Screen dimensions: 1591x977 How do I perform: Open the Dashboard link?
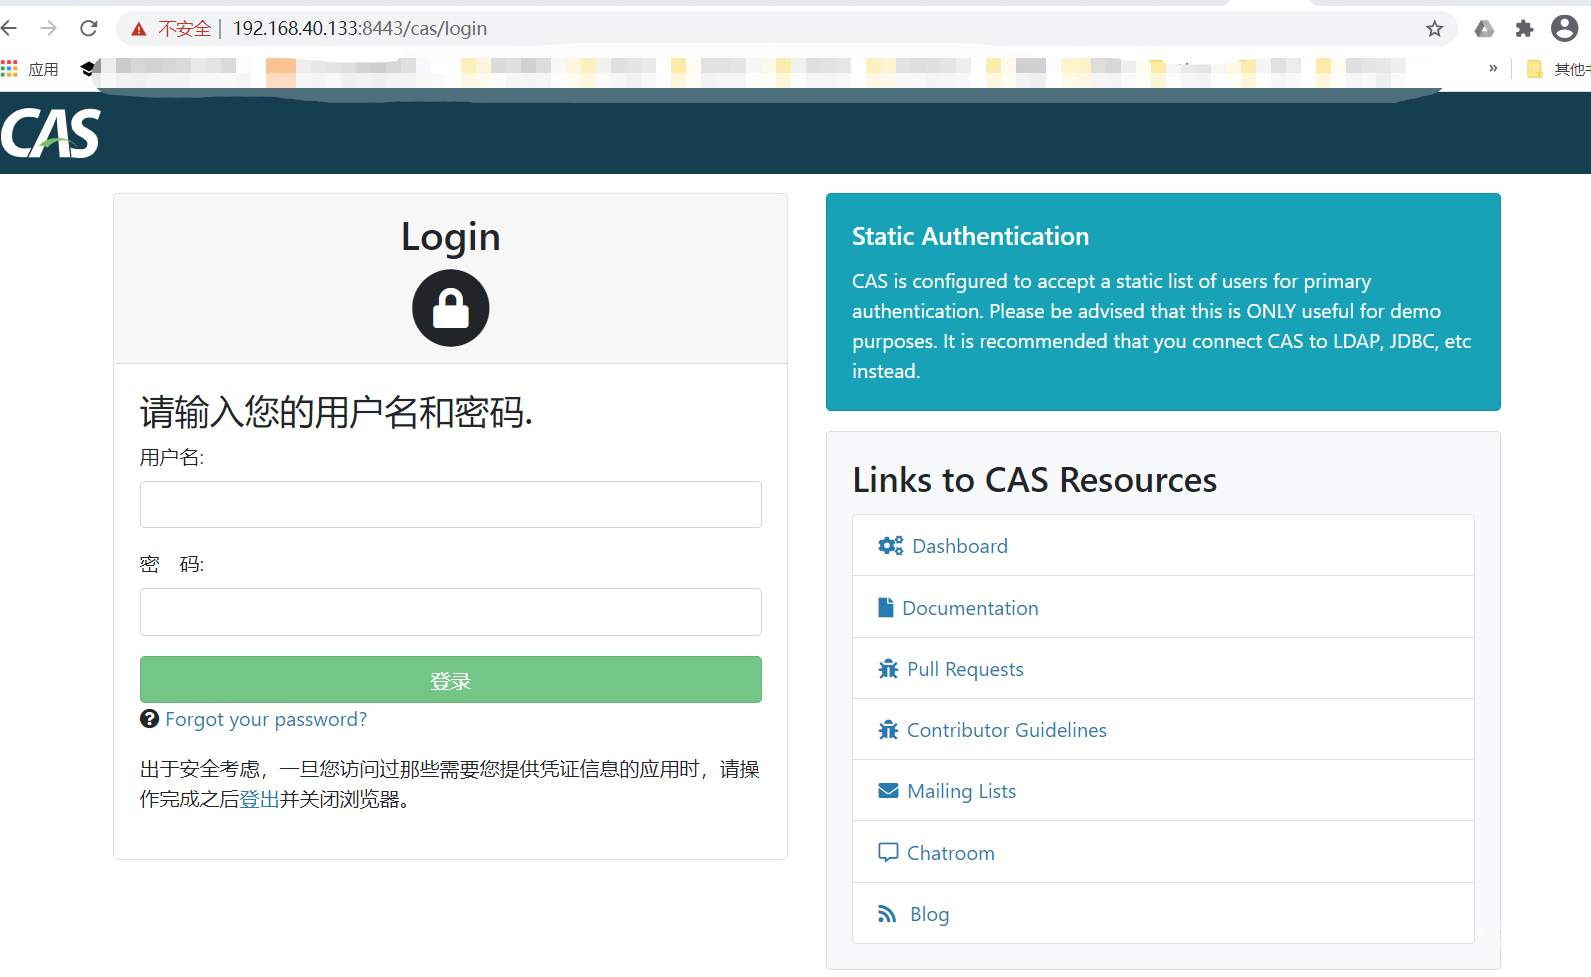pos(960,546)
